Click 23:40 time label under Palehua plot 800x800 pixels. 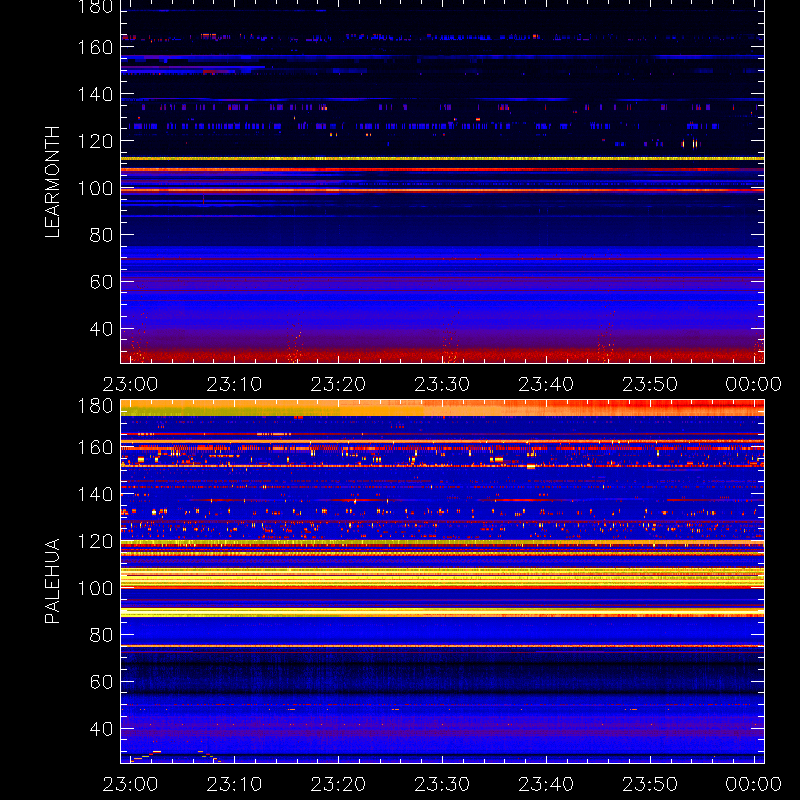click(546, 784)
